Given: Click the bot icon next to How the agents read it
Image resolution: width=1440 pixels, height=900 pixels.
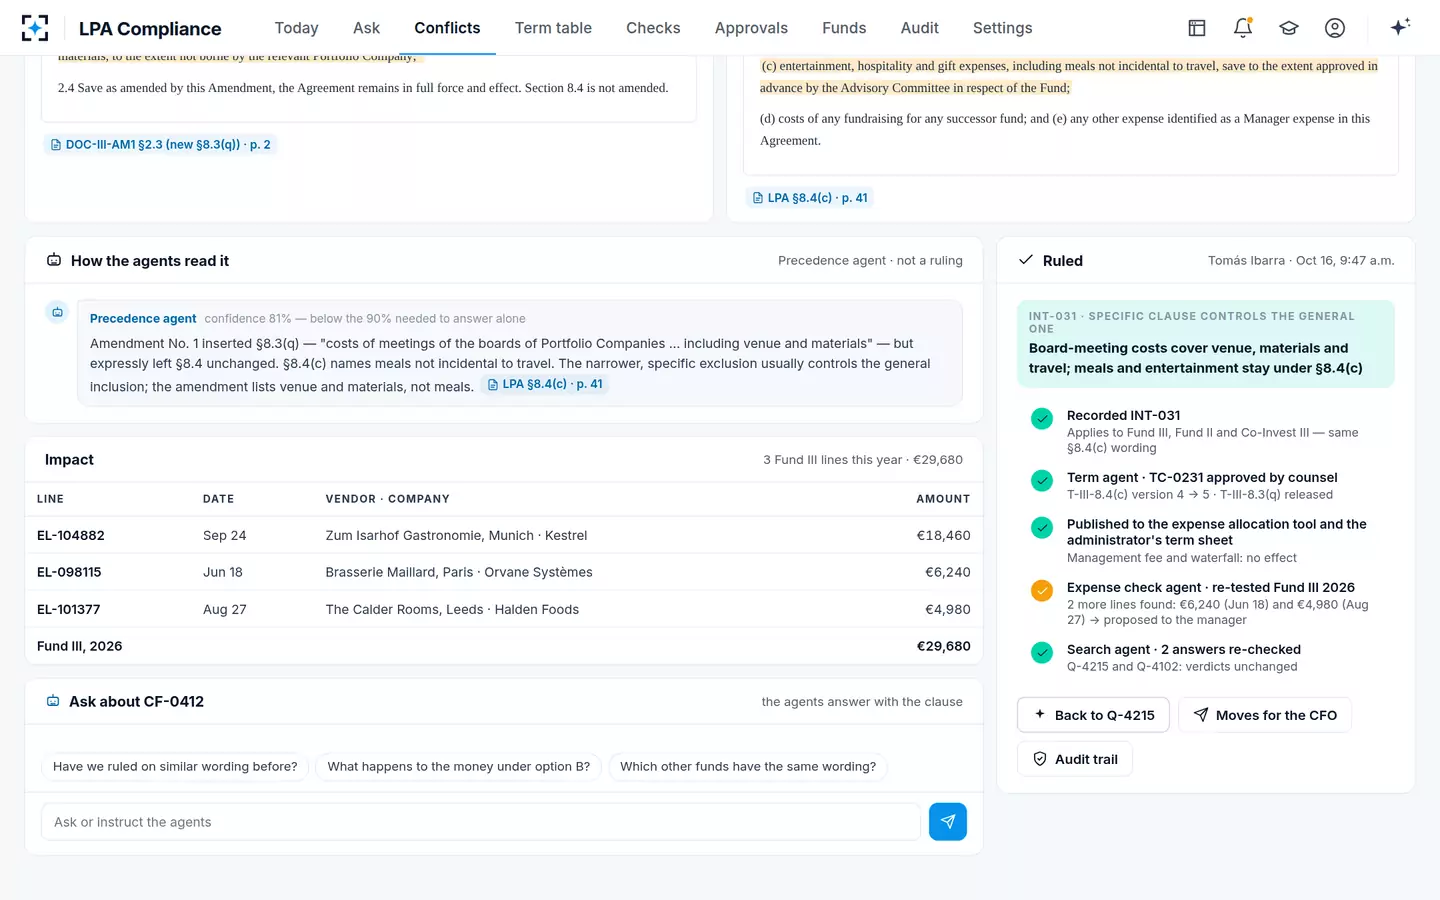Looking at the screenshot, I should click(x=54, y=261).
